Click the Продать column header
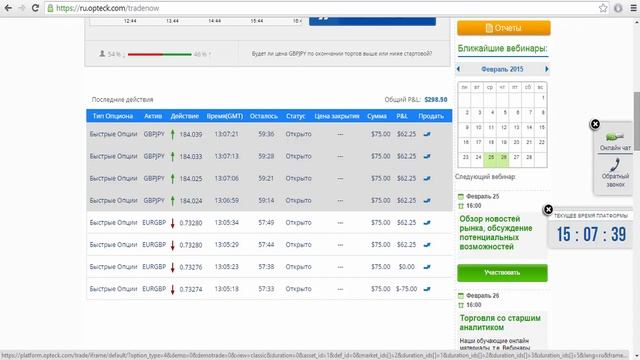640x360 pixels. [x=431, y=116]
